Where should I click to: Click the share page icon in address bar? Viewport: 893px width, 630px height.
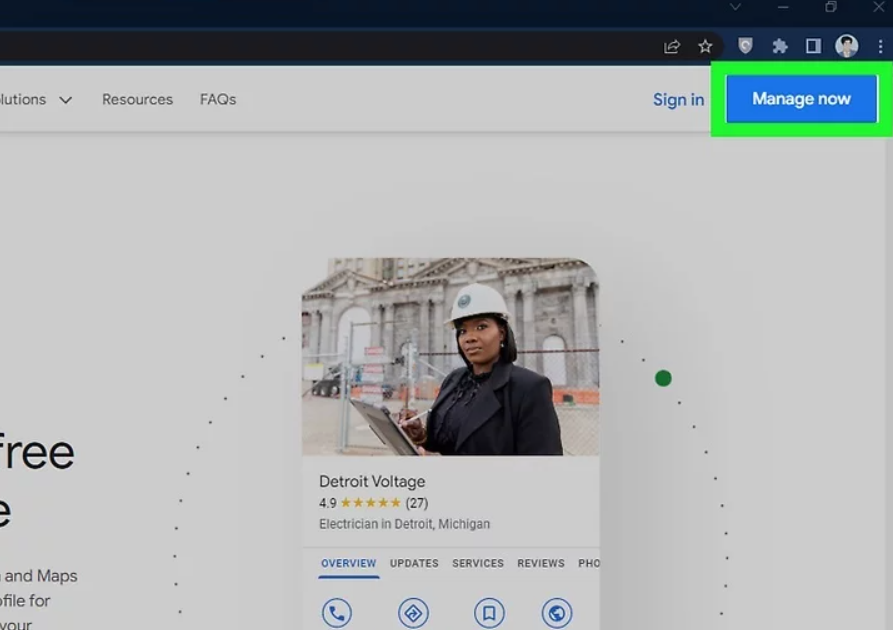(672, 46)
